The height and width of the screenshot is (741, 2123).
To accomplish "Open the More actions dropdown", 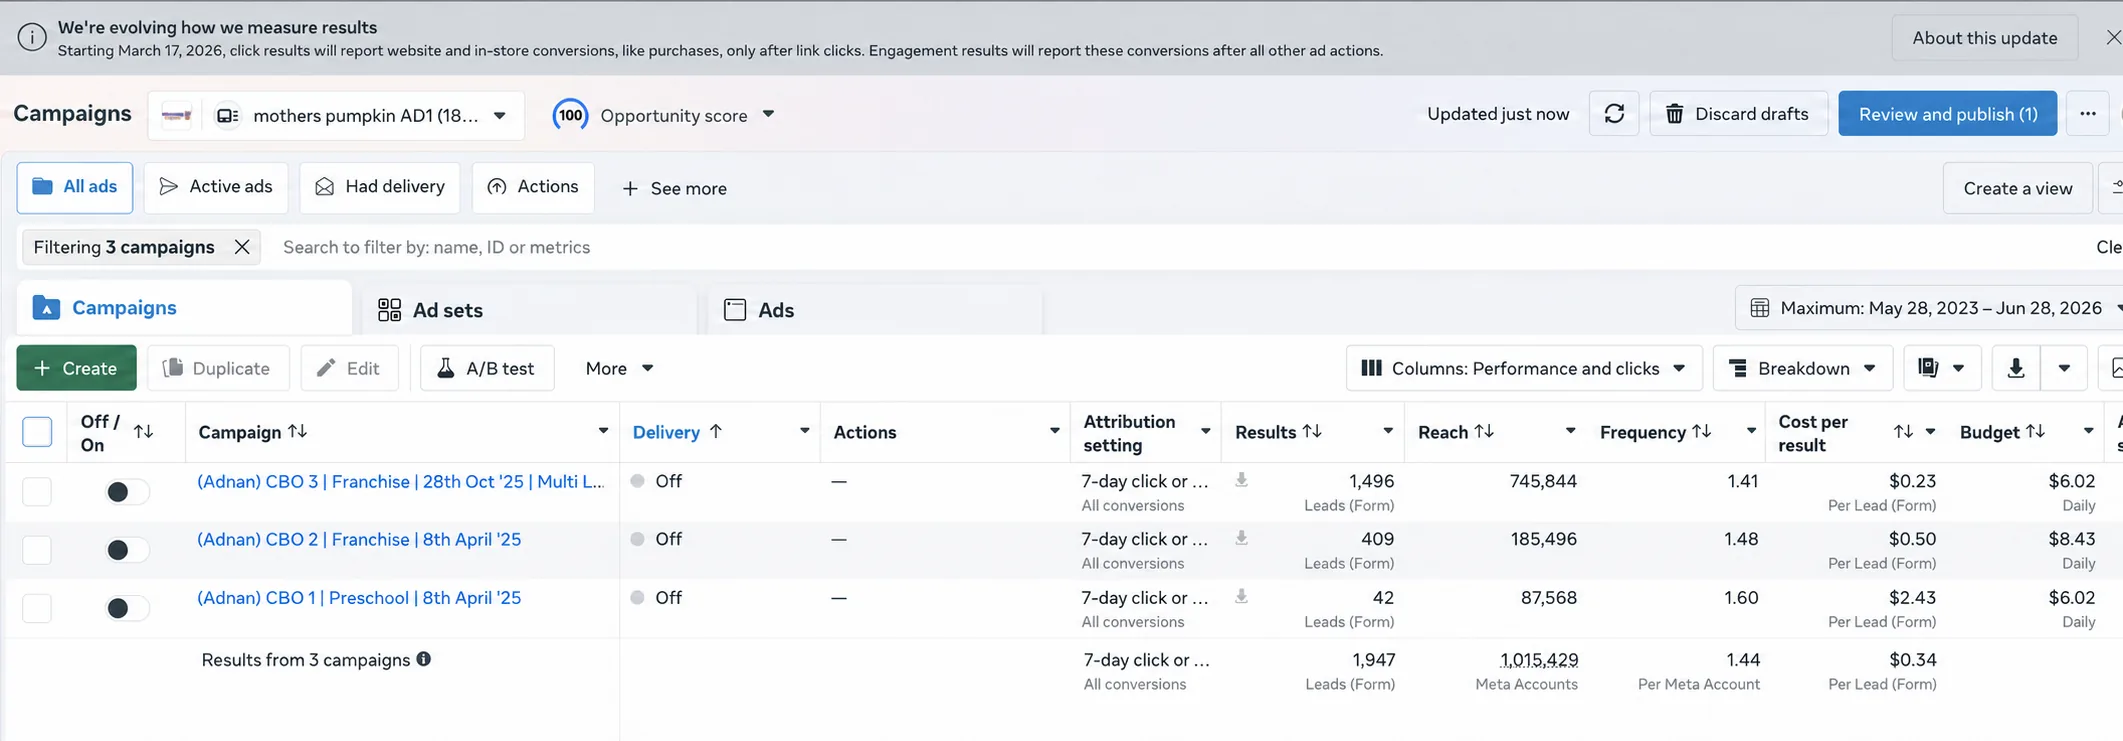I will [x=619, y=368].
